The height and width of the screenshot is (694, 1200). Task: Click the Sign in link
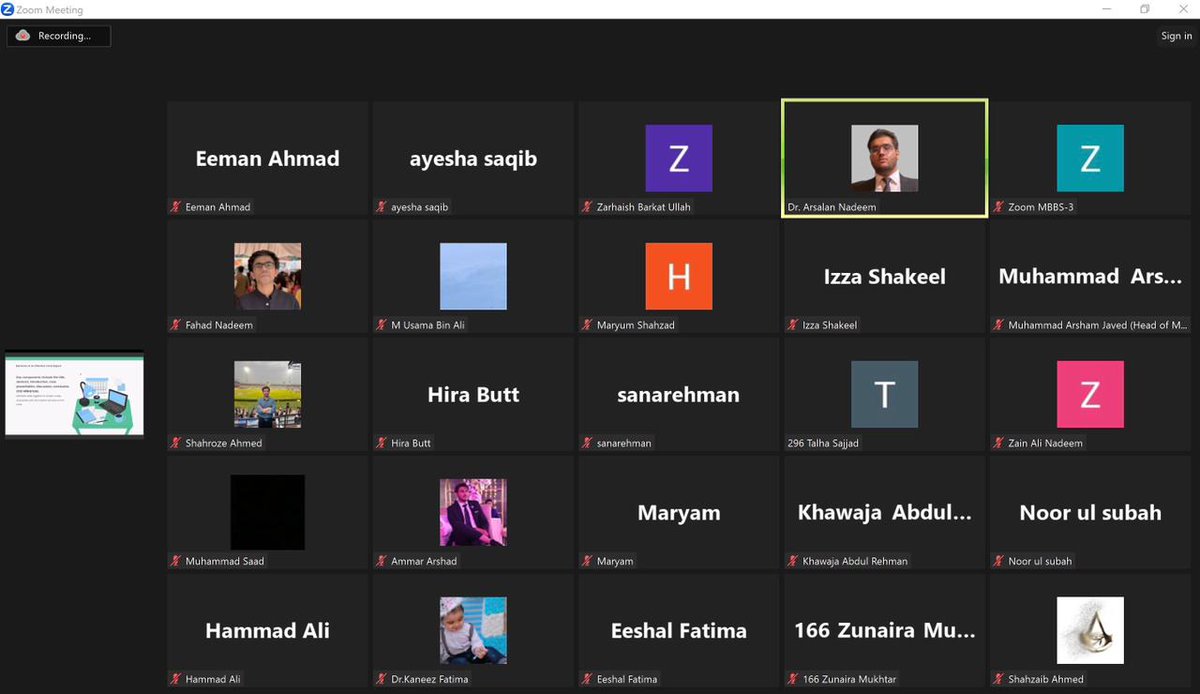click(x=1176, y=36)
